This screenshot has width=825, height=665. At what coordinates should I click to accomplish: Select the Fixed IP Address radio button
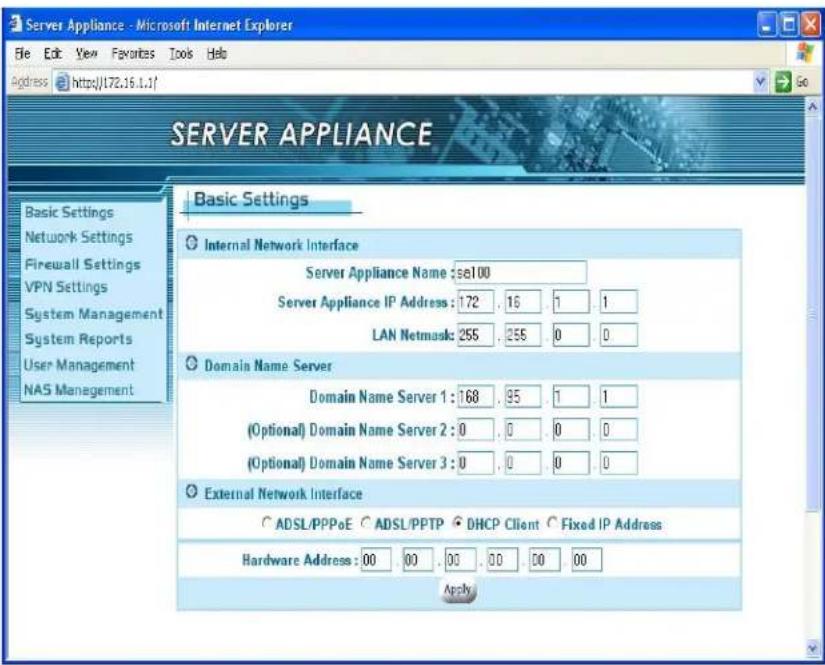tap(552, 523)
